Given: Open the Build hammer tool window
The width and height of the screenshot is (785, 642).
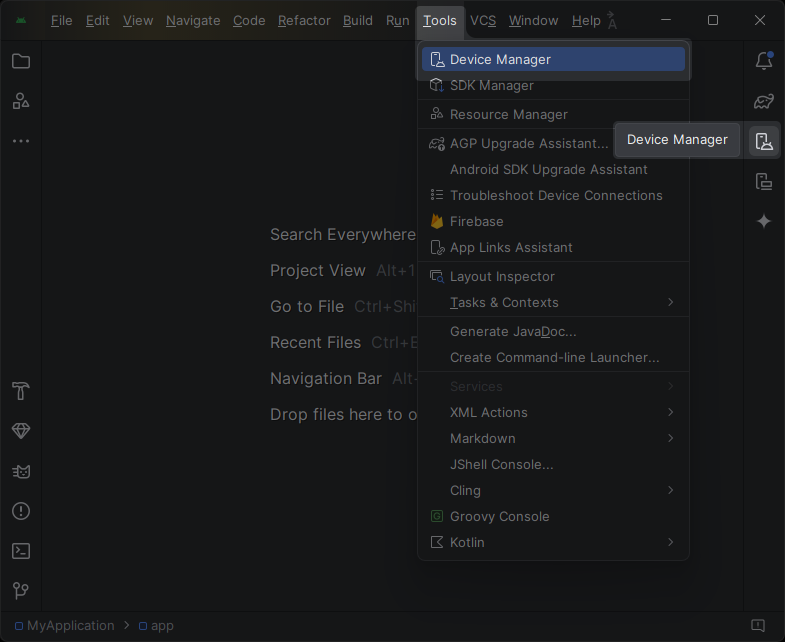Looking at the screenshot, I should click(21, 391).
